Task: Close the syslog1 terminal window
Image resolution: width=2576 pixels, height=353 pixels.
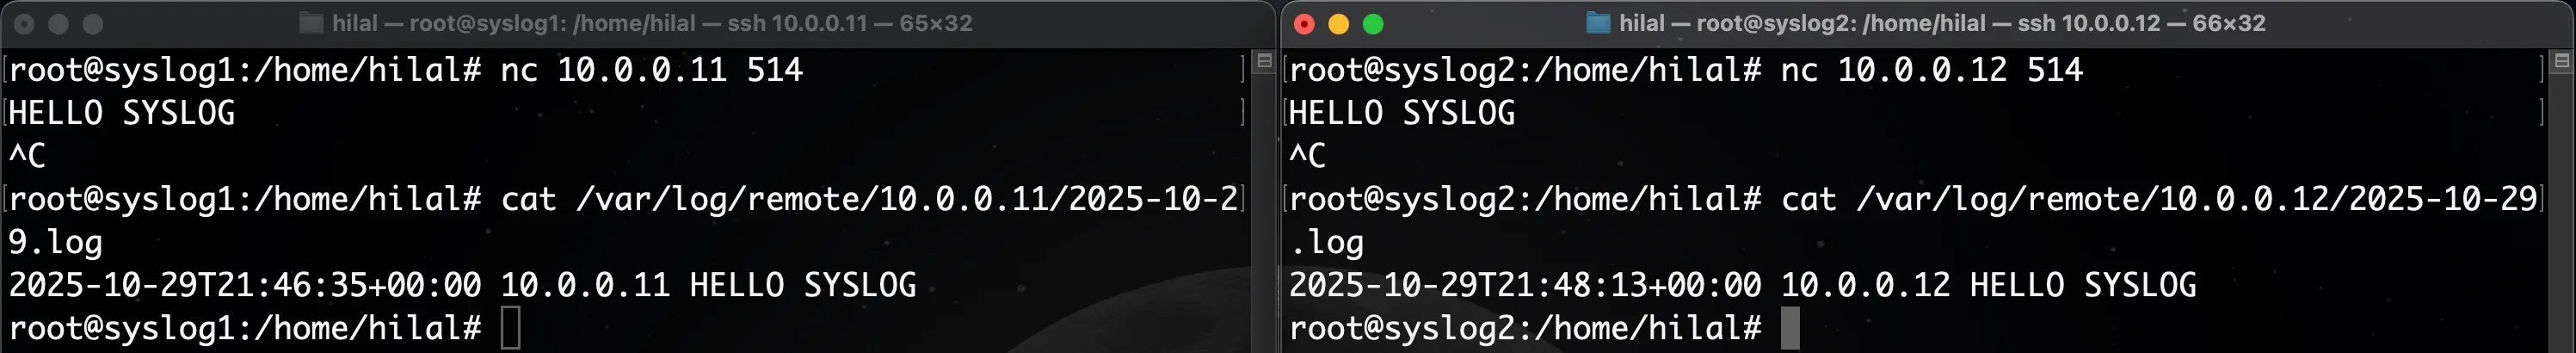Action: [x=24, y=24]
